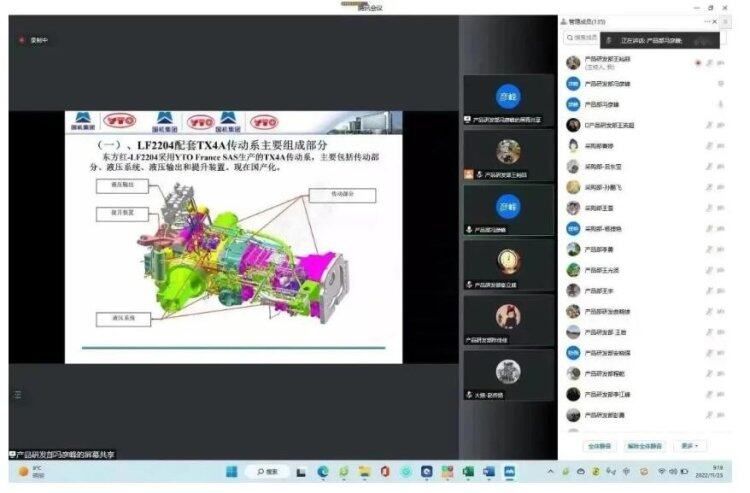
Task: Open Windows Start menu
Action: click(x=232, y=472)
